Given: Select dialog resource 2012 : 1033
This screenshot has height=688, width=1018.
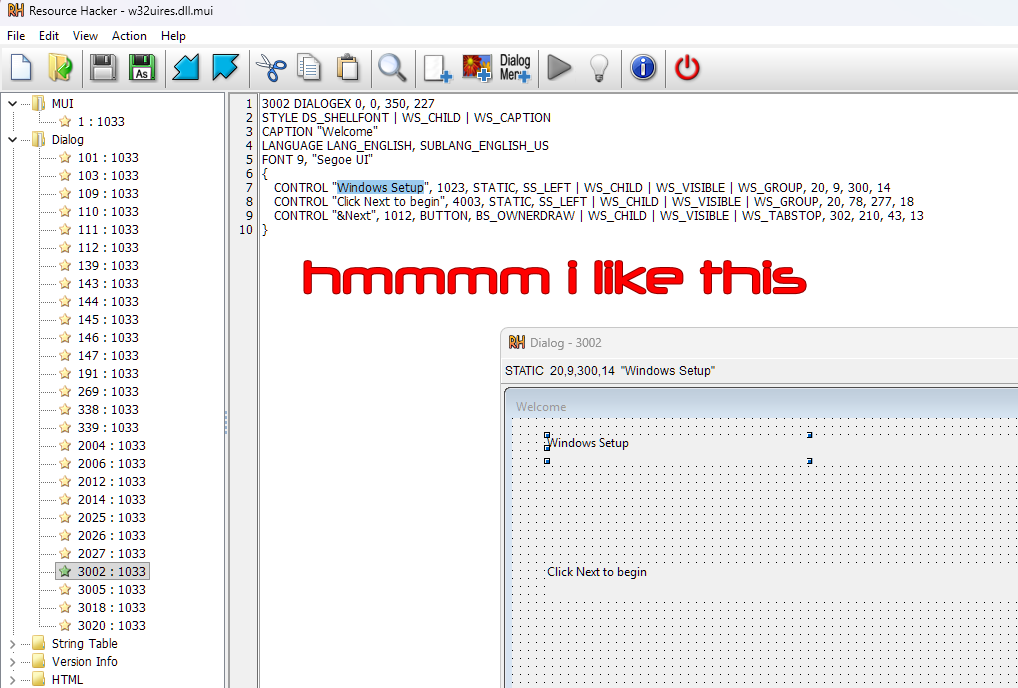Looking at the screenshot, I should coord(111,482).
